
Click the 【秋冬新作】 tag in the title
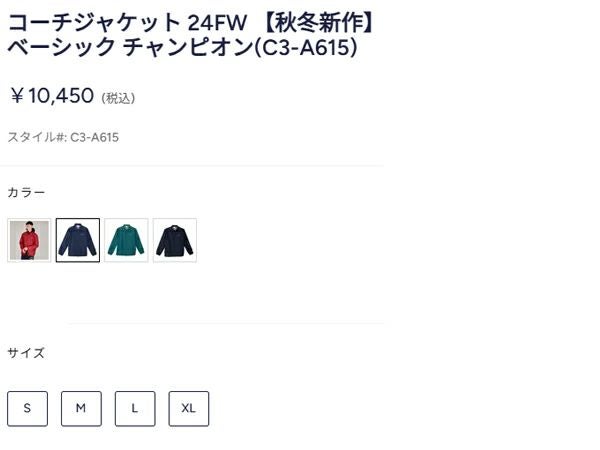[320, 23]
